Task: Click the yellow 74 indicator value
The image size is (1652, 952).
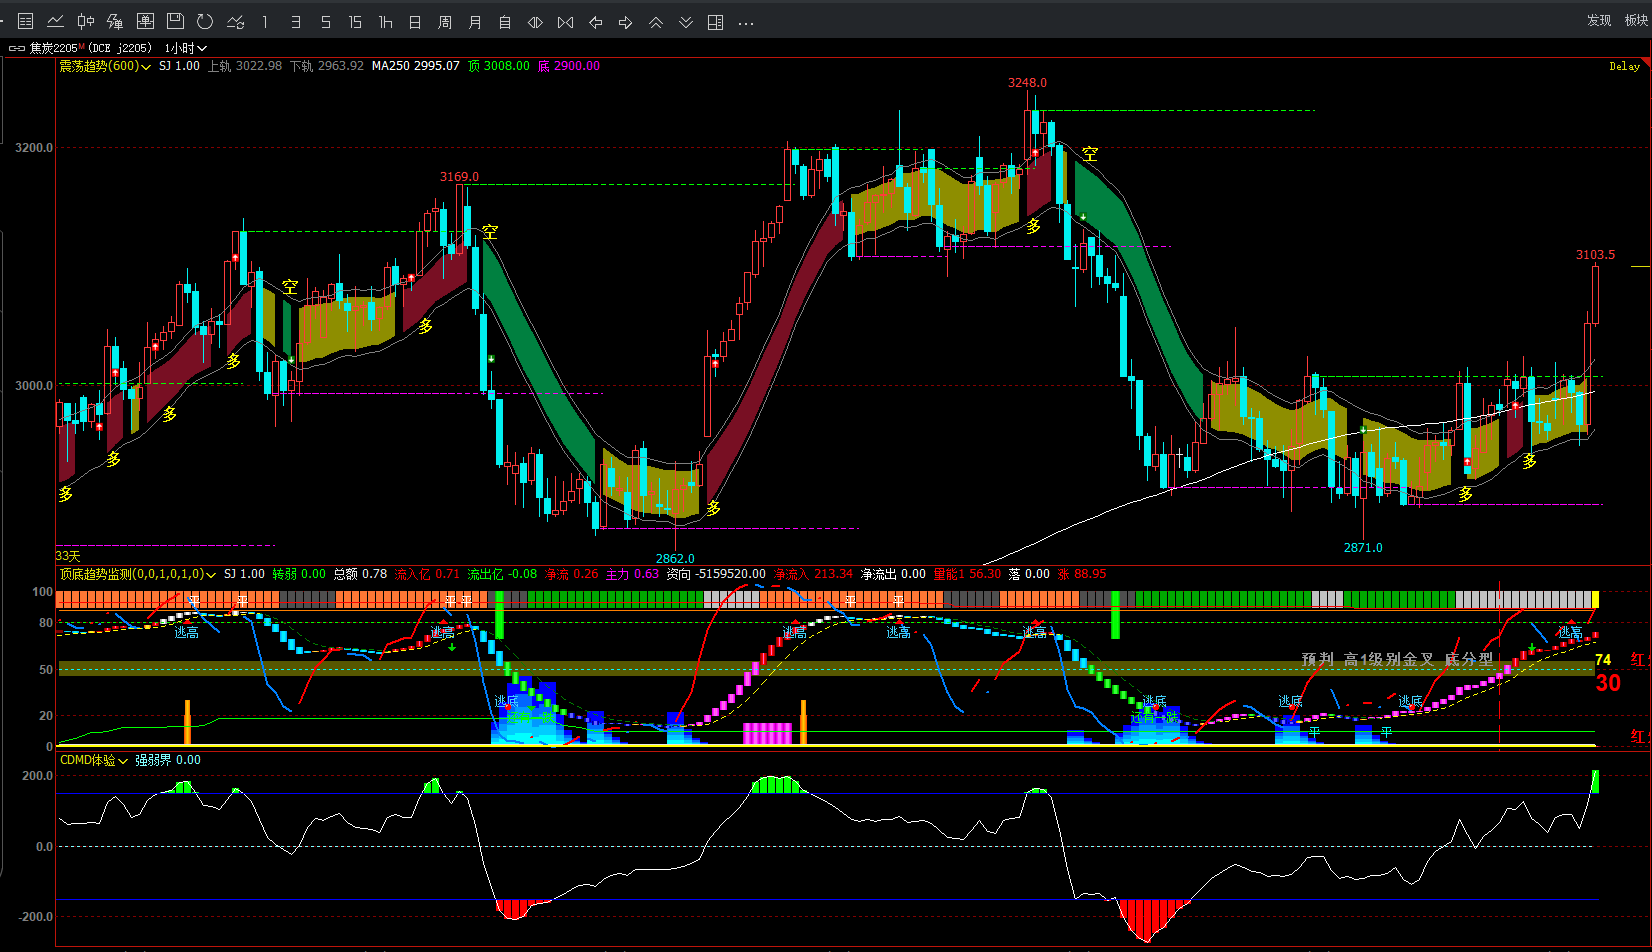Action: pyautogui.click(x=1603, y=660)
